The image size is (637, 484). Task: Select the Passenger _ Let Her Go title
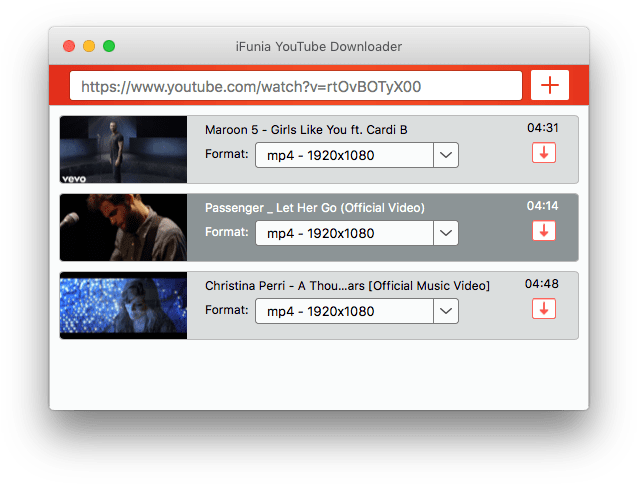[x=314, y=208]
